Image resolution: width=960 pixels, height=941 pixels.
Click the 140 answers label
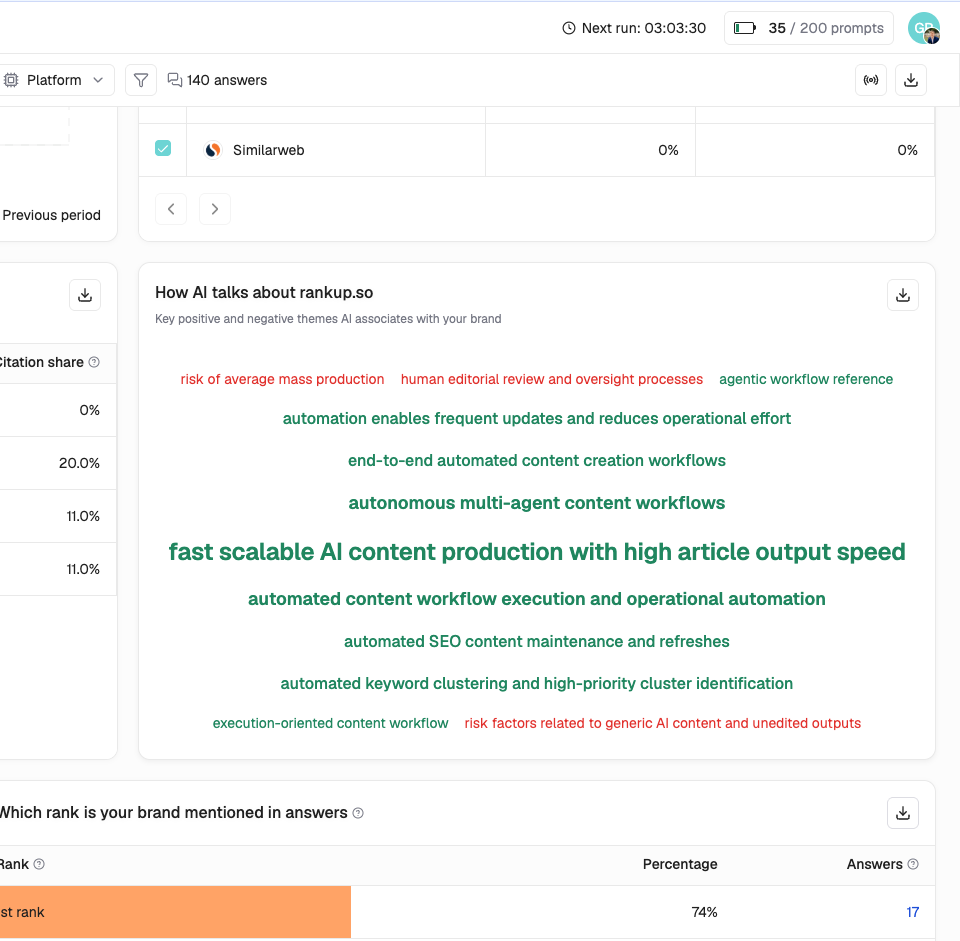click(227, 80)
